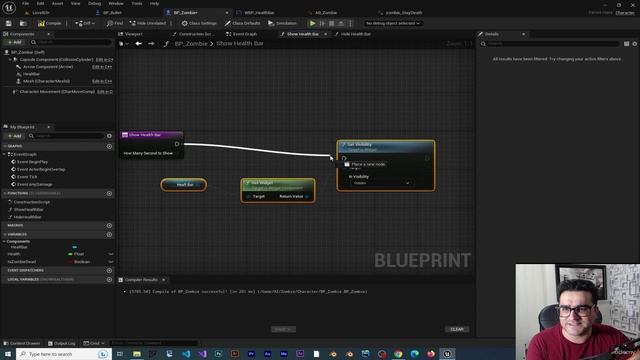
Task: Add local variable with plus icon
Action: pyautogui.click(x=109, y=280)
